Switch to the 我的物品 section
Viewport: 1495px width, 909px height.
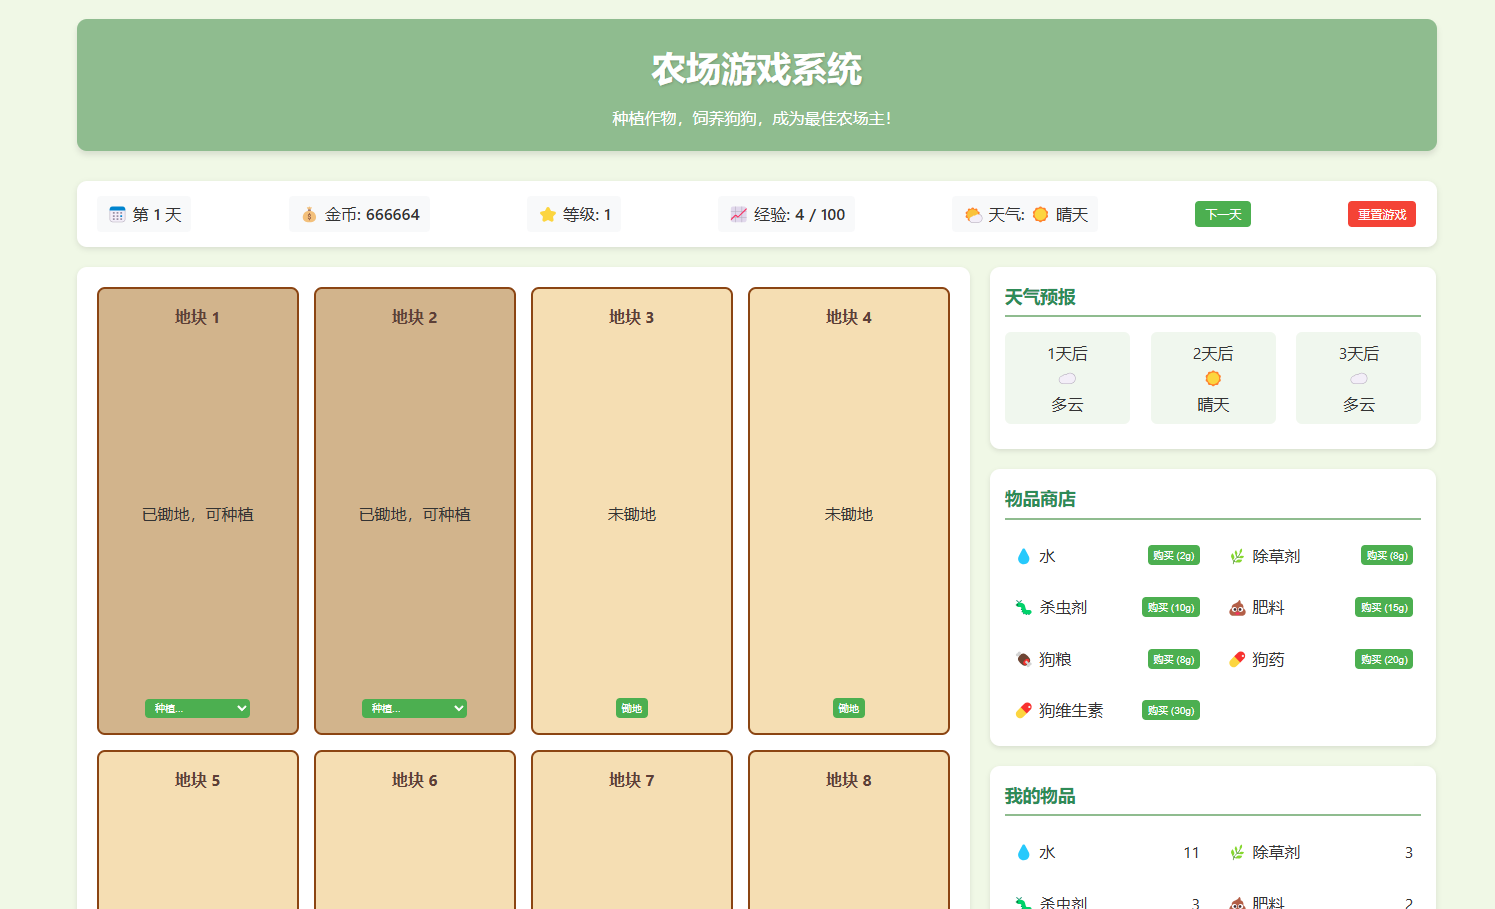pyautogui.click(x=1038, y=797)
